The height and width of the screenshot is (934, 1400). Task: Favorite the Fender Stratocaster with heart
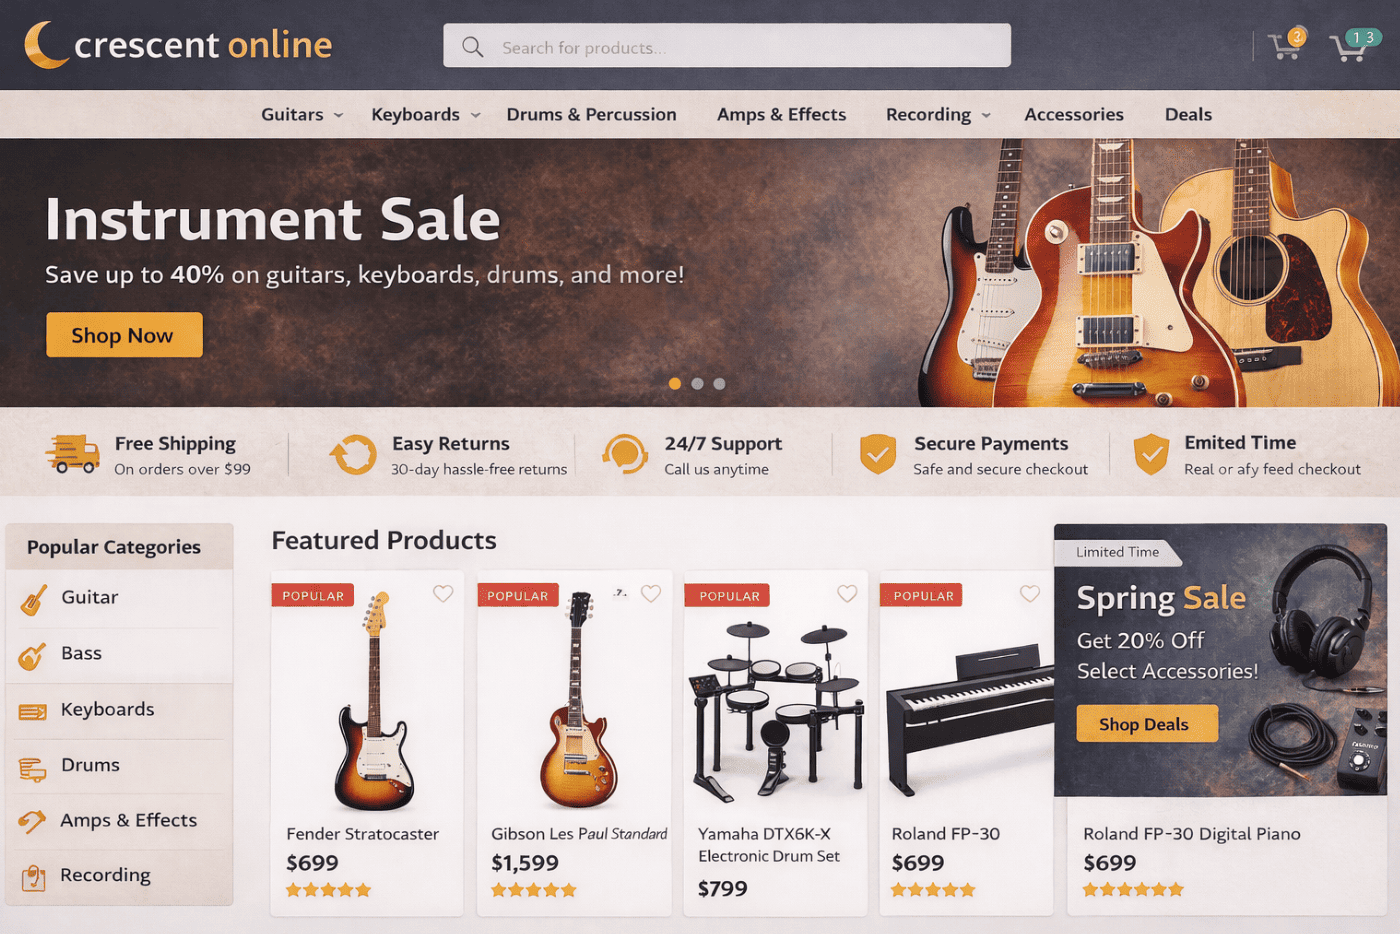(443, 594)
